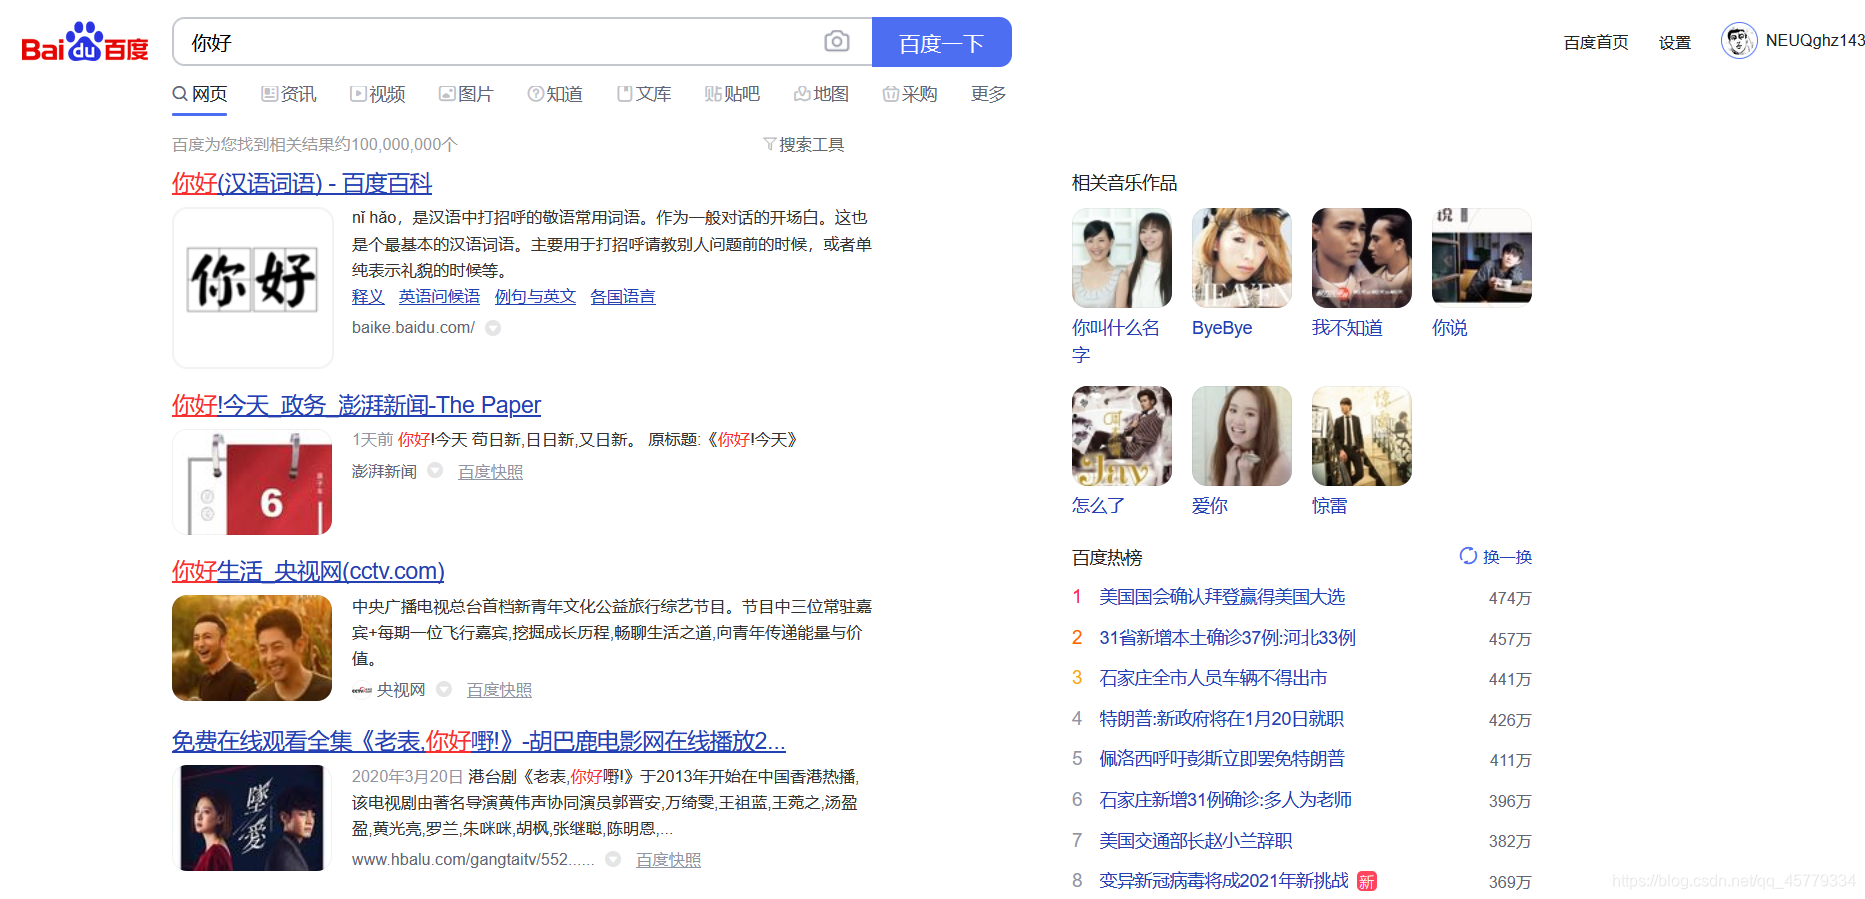The width and height of the screenshot is (1865, 899).
Task: Open camera image search icon
Action: point(837,42)
